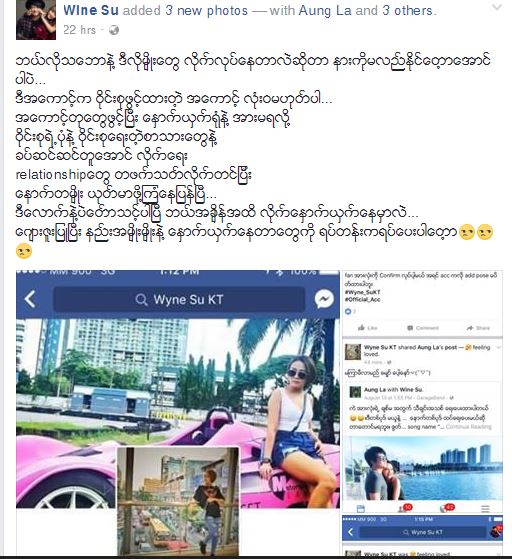Expand the post options chevron at top right
This screenshot has width=512, height=559.
tap(497, 7)
